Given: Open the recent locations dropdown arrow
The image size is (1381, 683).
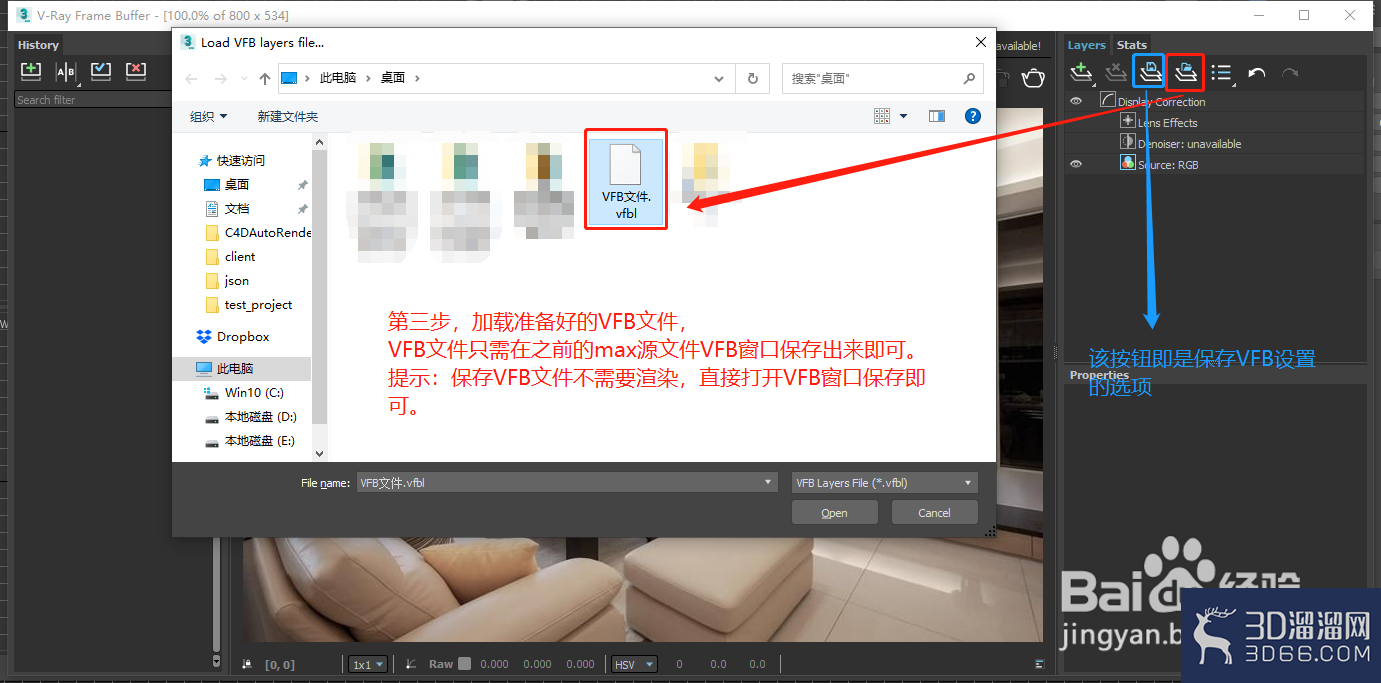Looking at the screenshot, I should pyautogui.click(x=246, y=79).
